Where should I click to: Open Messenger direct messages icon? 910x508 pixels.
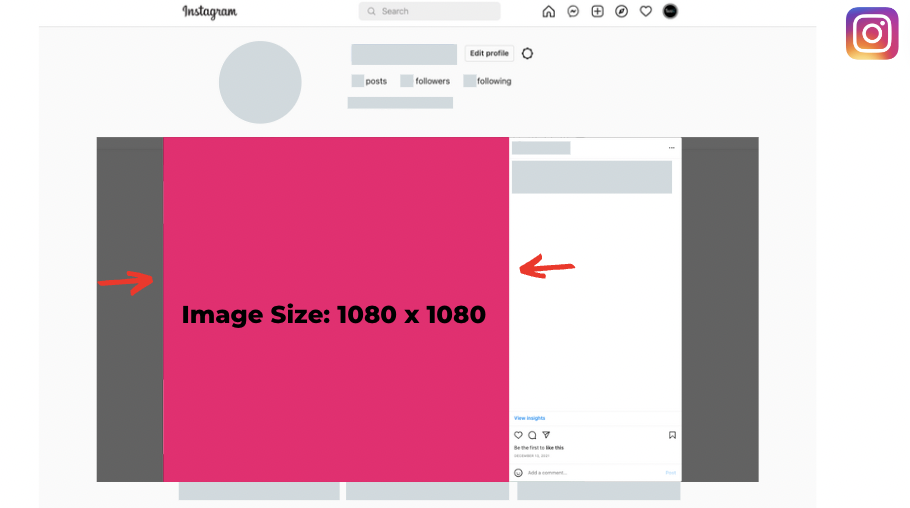tap(573, 12)
